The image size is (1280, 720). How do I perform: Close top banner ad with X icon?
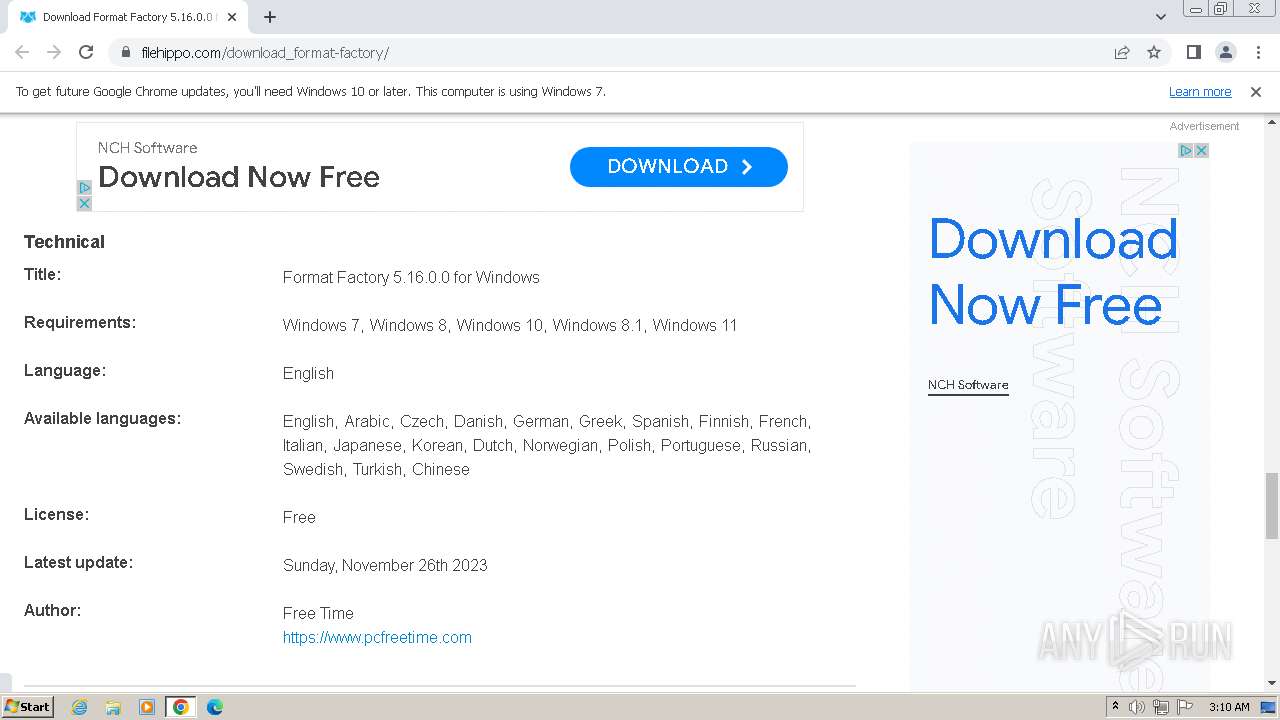84,203
